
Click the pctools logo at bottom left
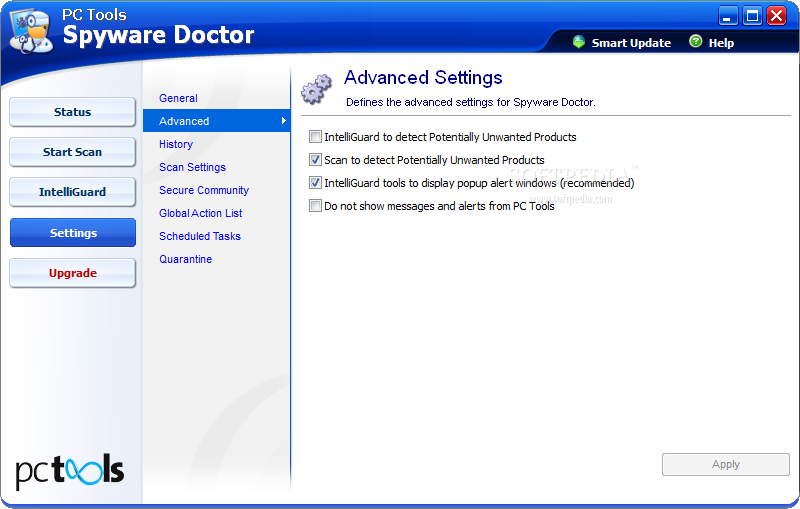click(x=70, y=471)
